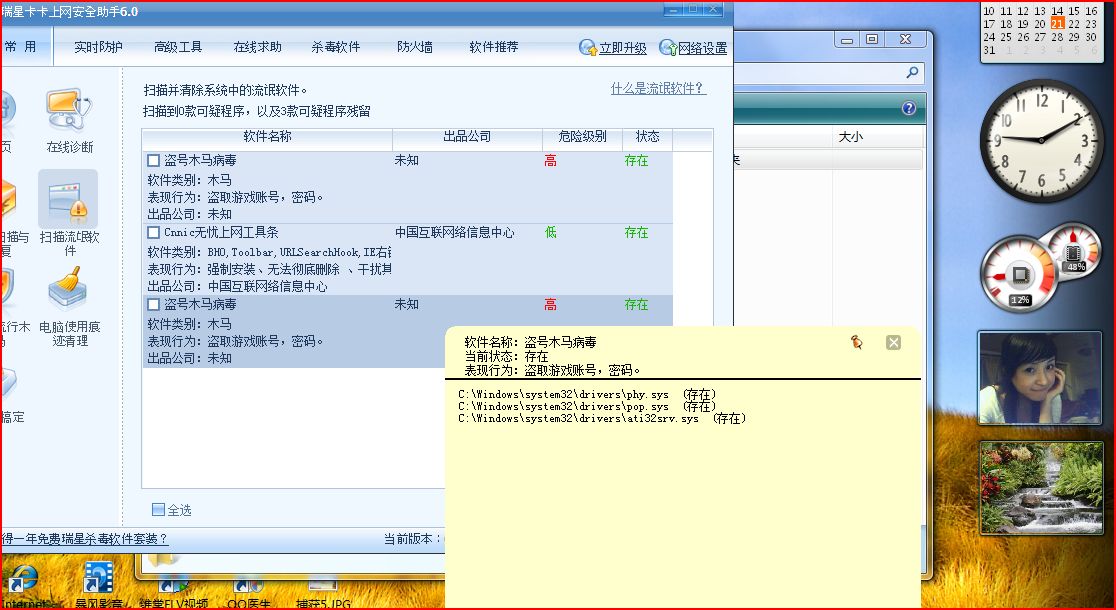Screen dimensions: 1116x610
Task: Select highlighted date 21 in calendar
Action: coord(1058,24)
